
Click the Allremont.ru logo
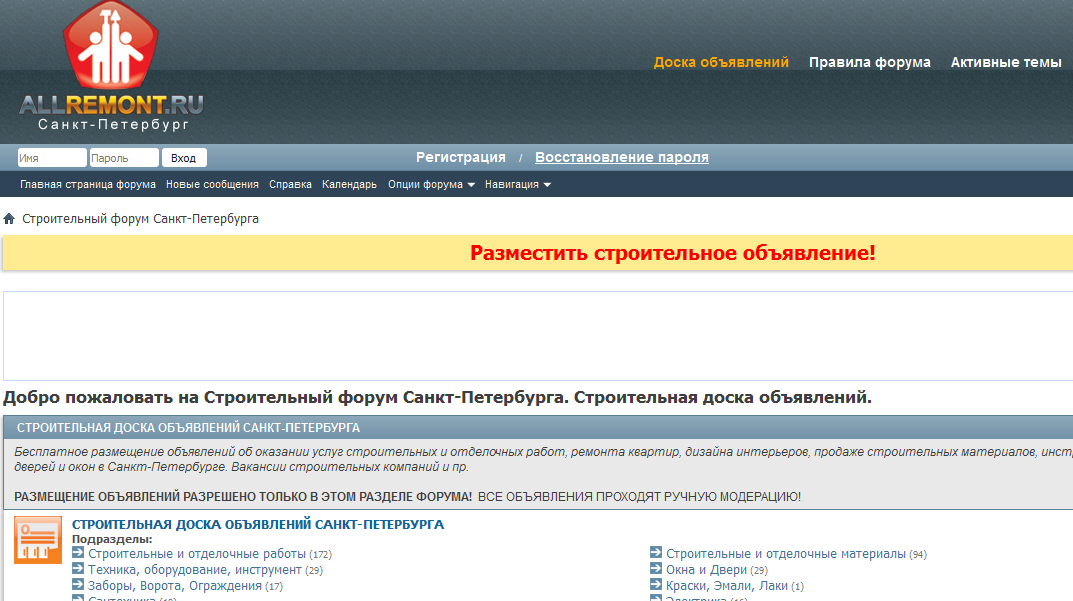(111, 66)
